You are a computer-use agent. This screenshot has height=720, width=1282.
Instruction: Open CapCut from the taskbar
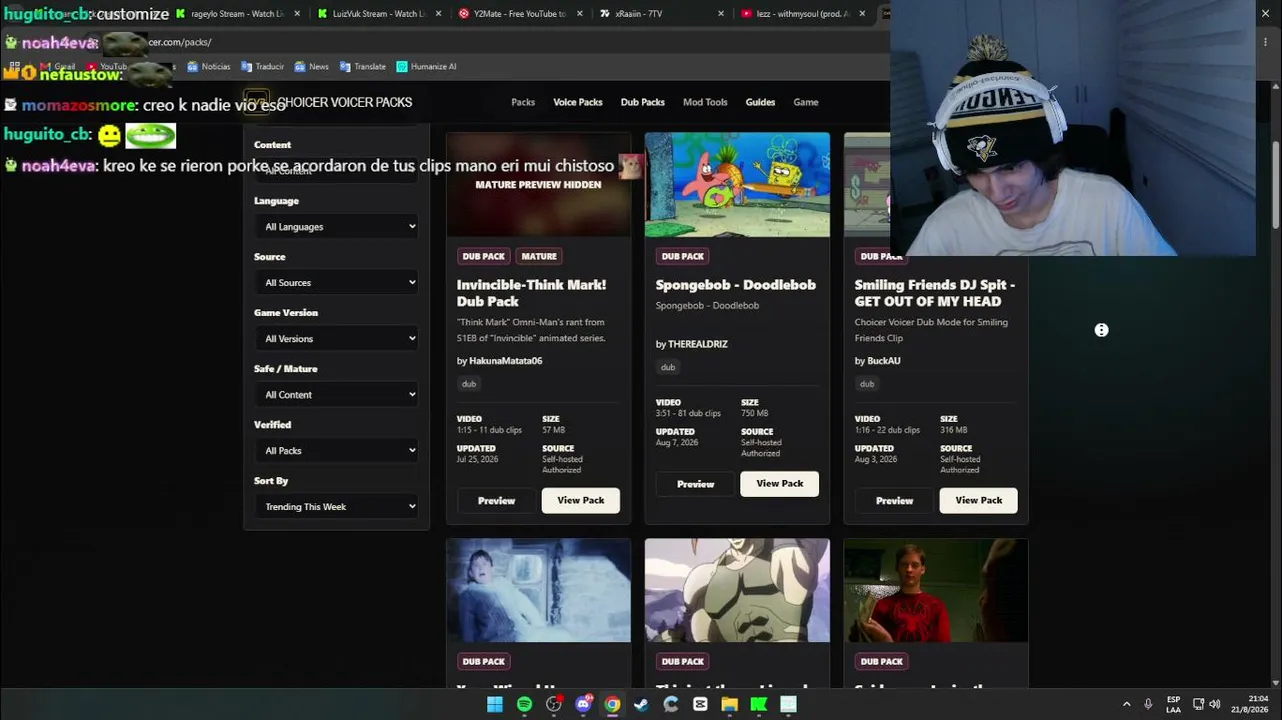click(700, 704)
